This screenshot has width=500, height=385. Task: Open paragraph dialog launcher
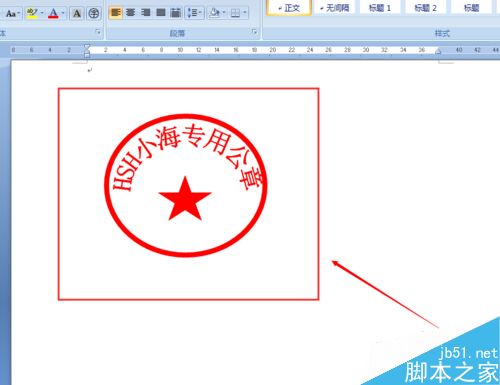click(x=254, y=32)
